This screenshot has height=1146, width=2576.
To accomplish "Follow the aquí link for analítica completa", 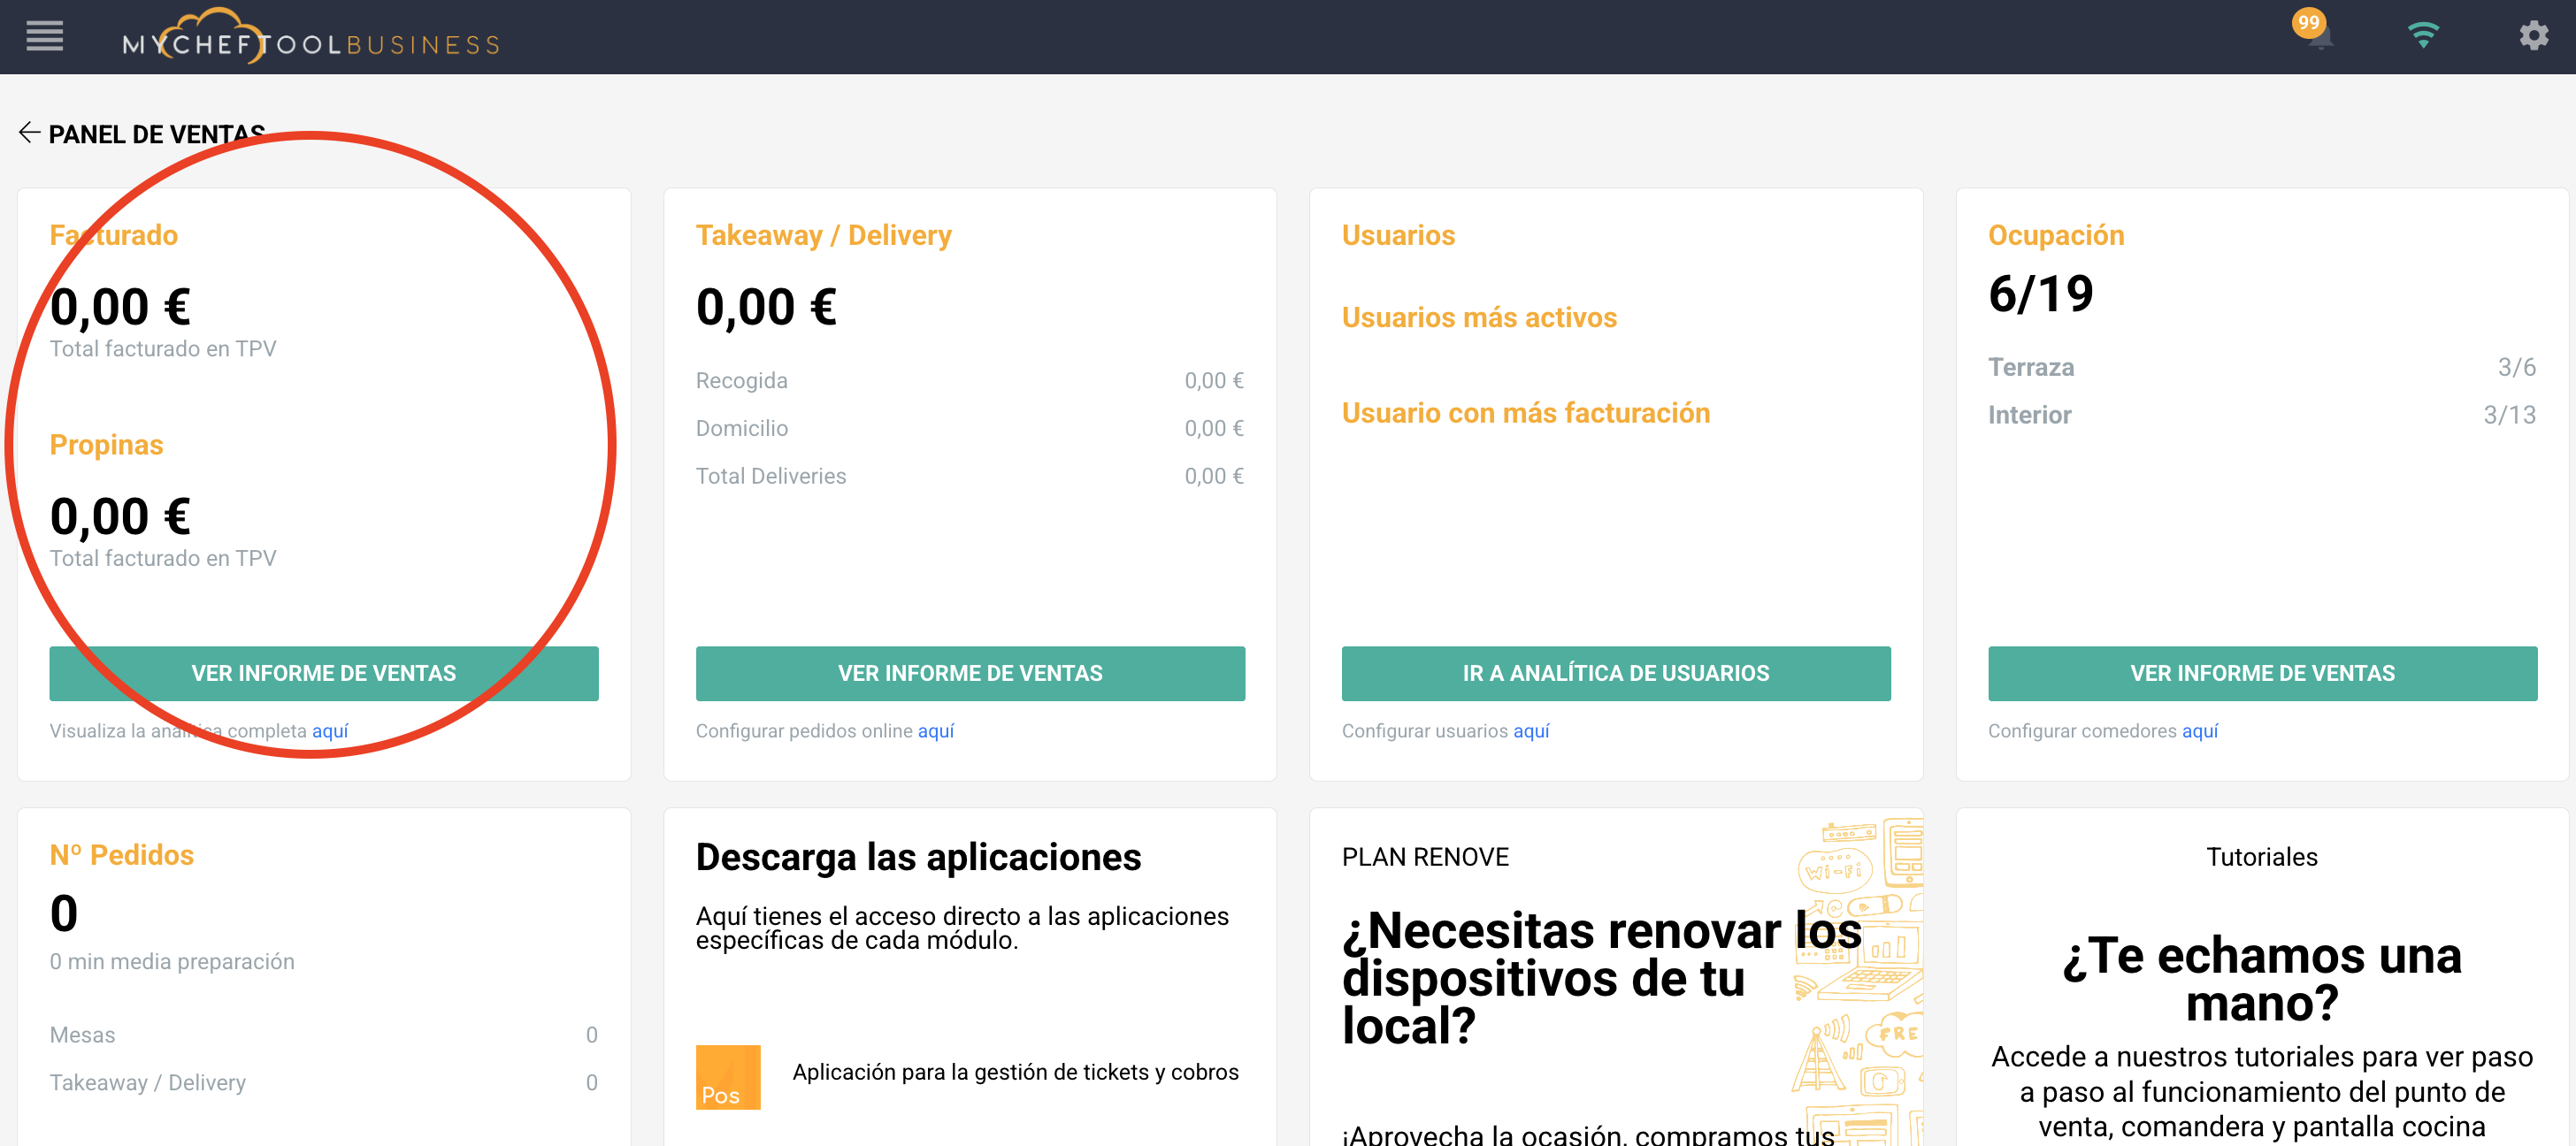I will [x=330, y=731].
